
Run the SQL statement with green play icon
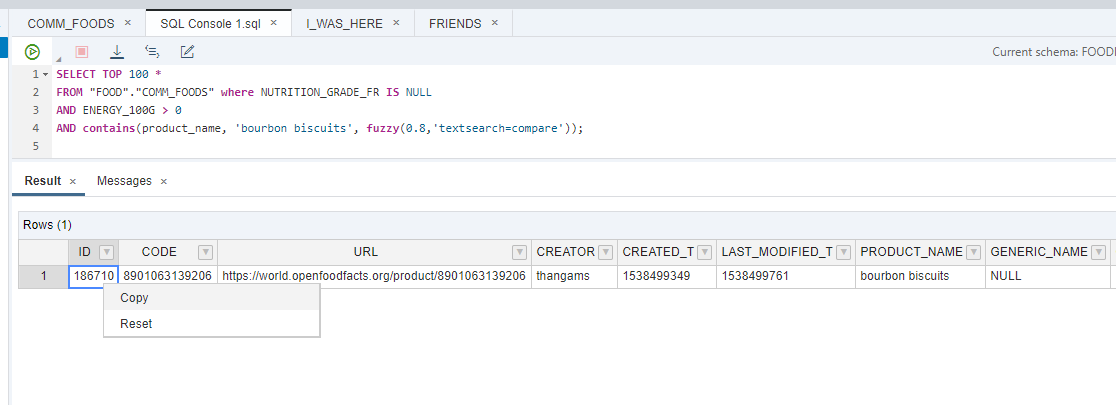coord(32,51)
